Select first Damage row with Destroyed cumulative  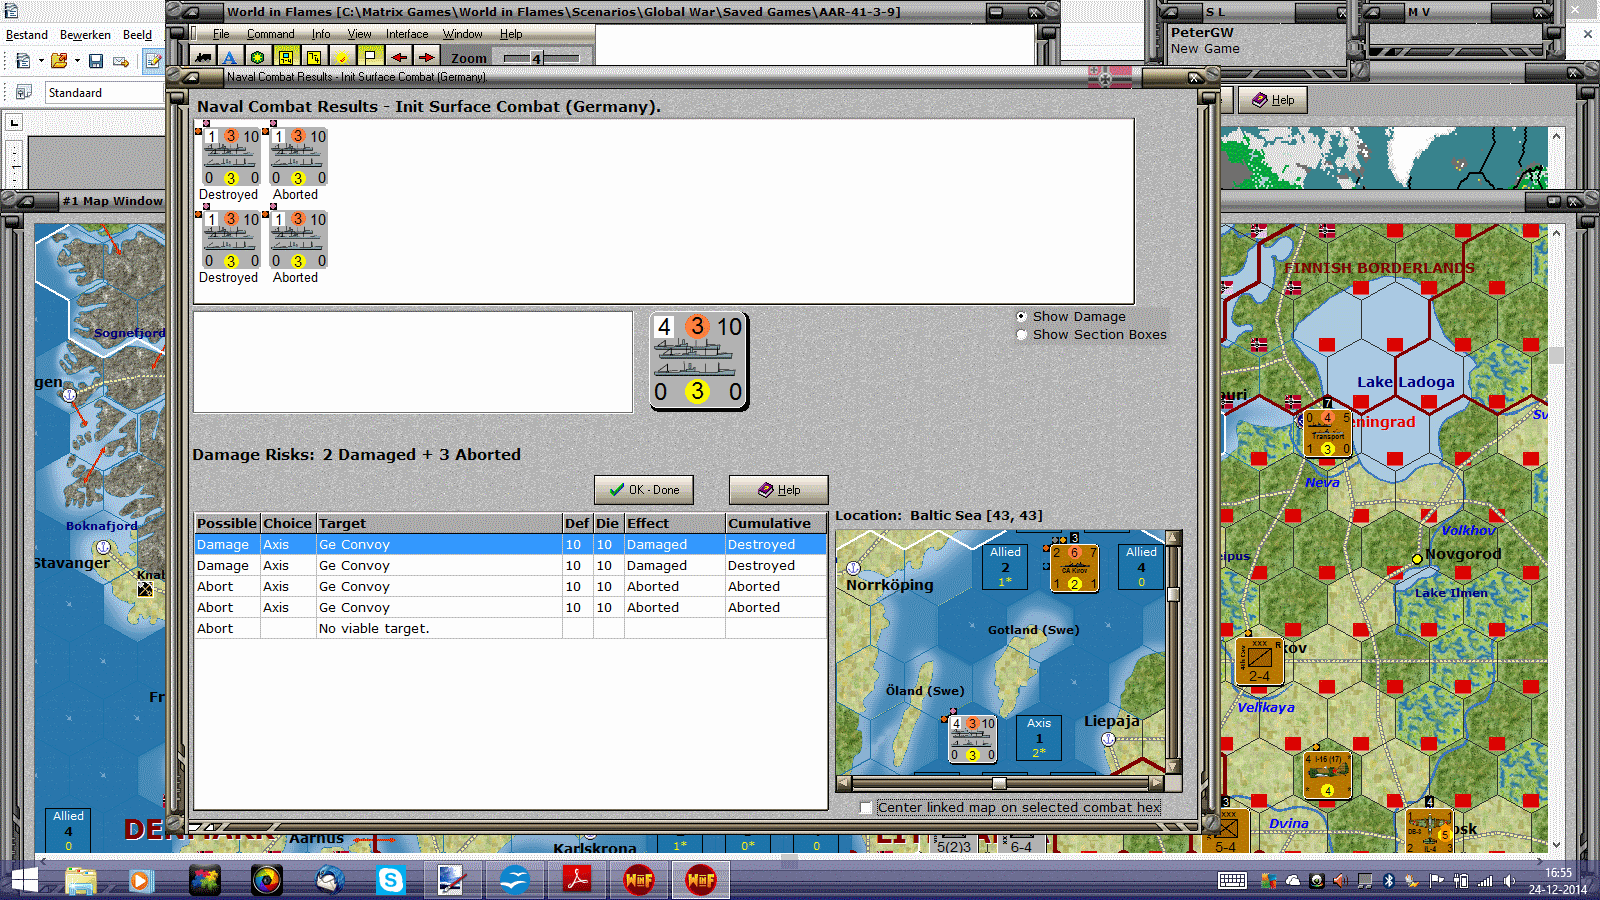(x=510, y=545)
